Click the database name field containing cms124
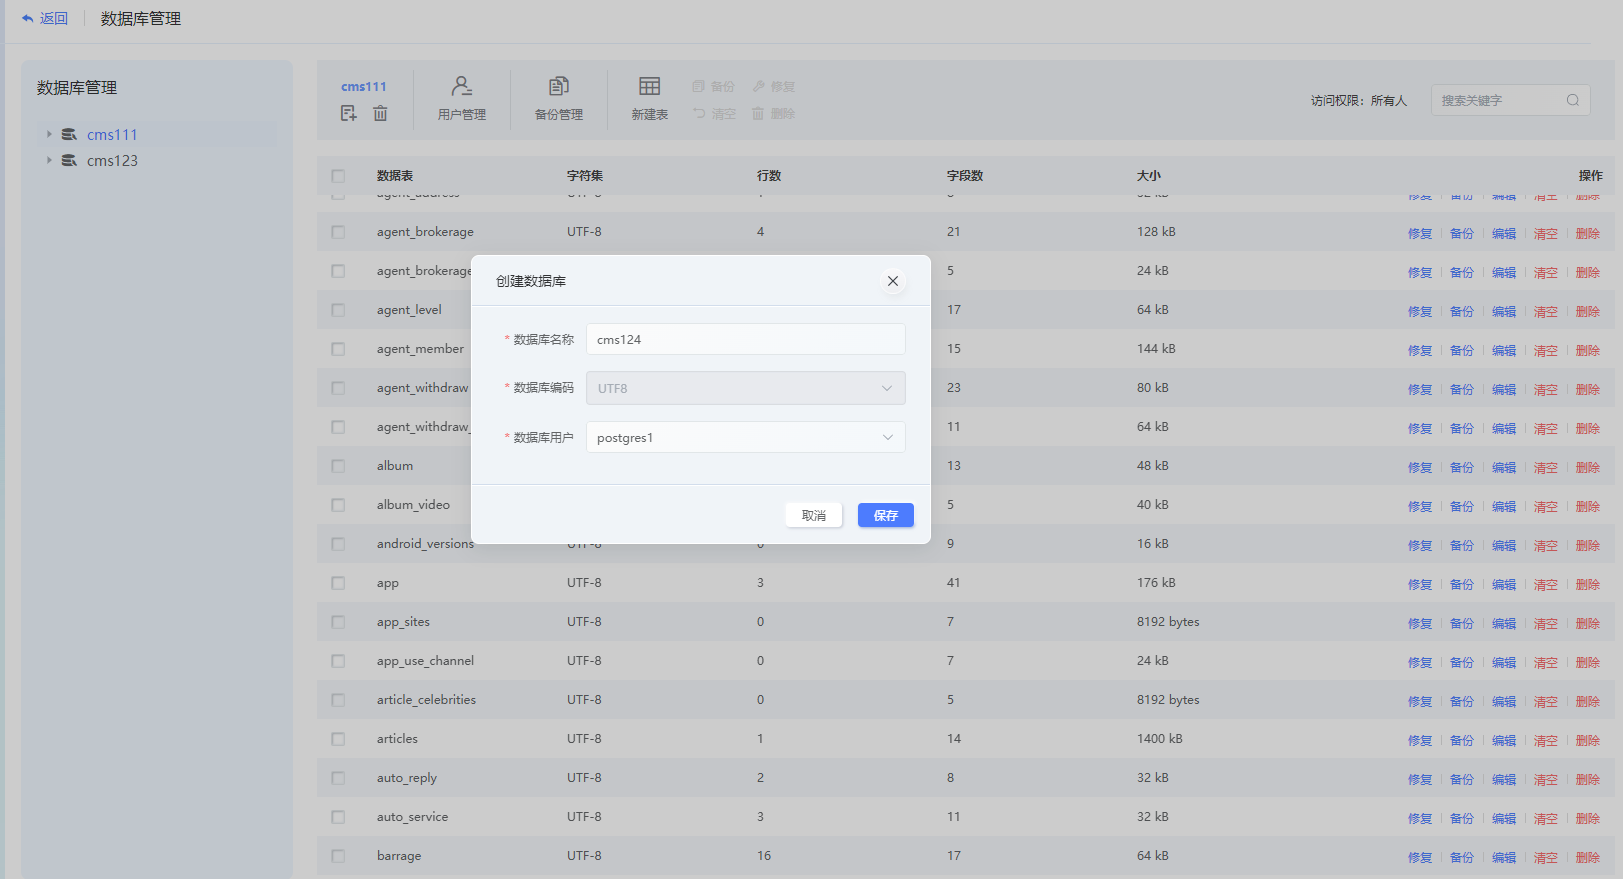 coord(746,339)
